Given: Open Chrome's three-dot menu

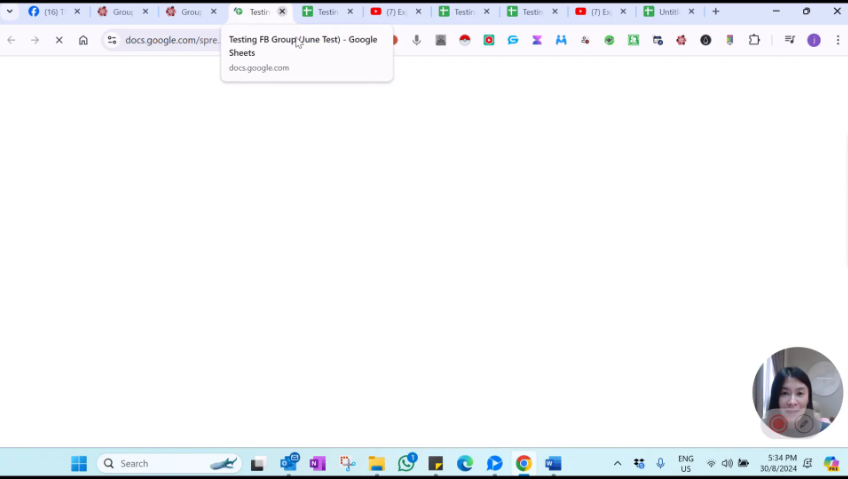Looking at the screenshot, I should (838, 40).
